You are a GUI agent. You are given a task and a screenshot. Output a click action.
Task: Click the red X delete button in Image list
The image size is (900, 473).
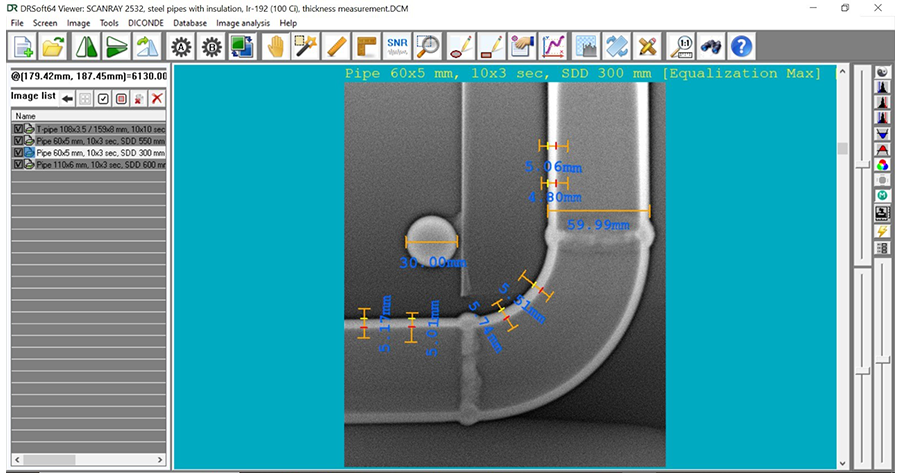[157, 98]
